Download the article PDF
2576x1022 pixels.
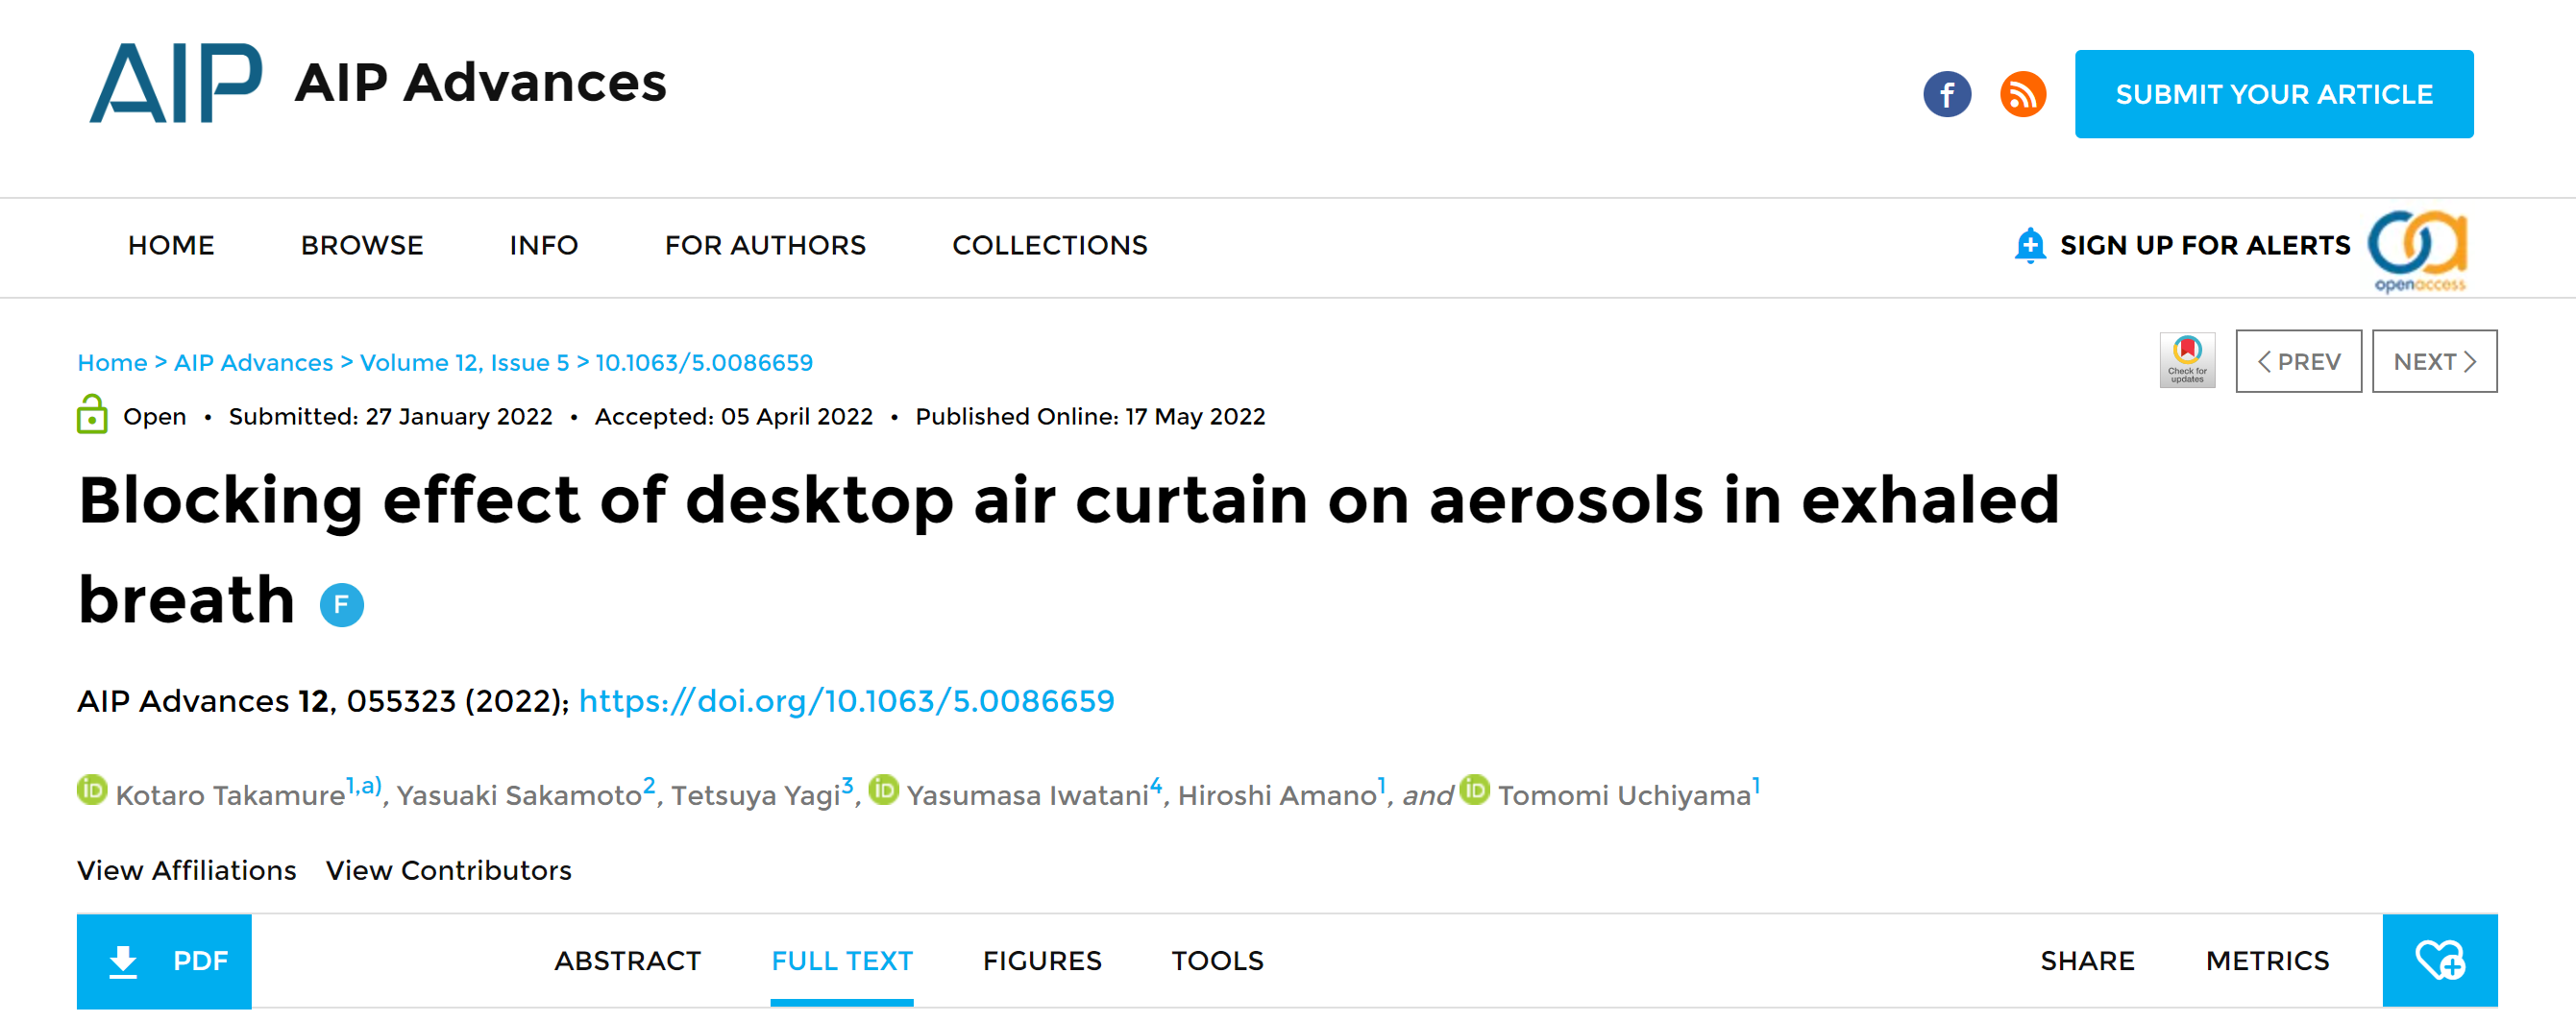(165, 960)
